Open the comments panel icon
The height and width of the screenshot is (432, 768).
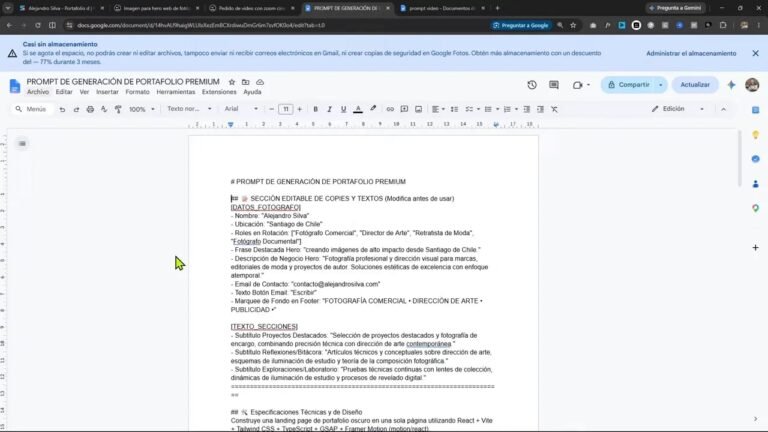pos(554,85)
